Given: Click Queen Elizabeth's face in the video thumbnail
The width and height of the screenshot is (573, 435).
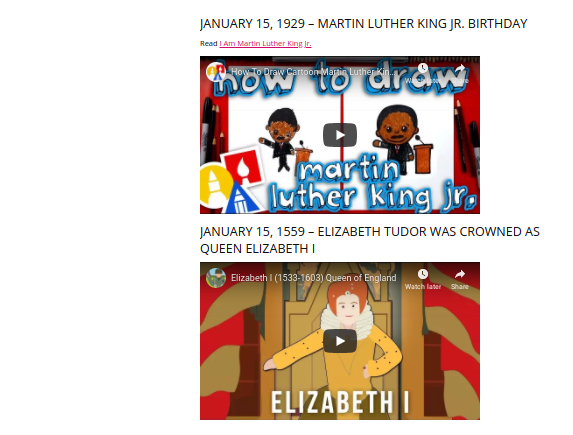Looking at the screenshot, I should (348, 307).
